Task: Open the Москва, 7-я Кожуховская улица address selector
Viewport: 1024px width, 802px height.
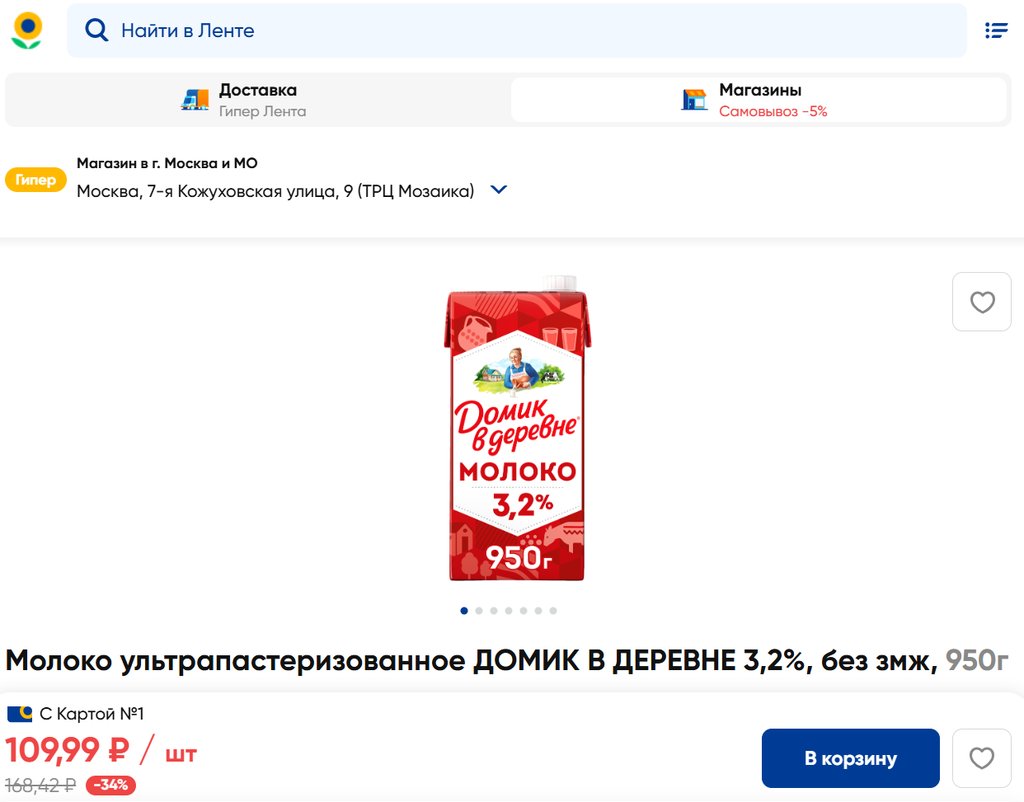Action: 275,191
